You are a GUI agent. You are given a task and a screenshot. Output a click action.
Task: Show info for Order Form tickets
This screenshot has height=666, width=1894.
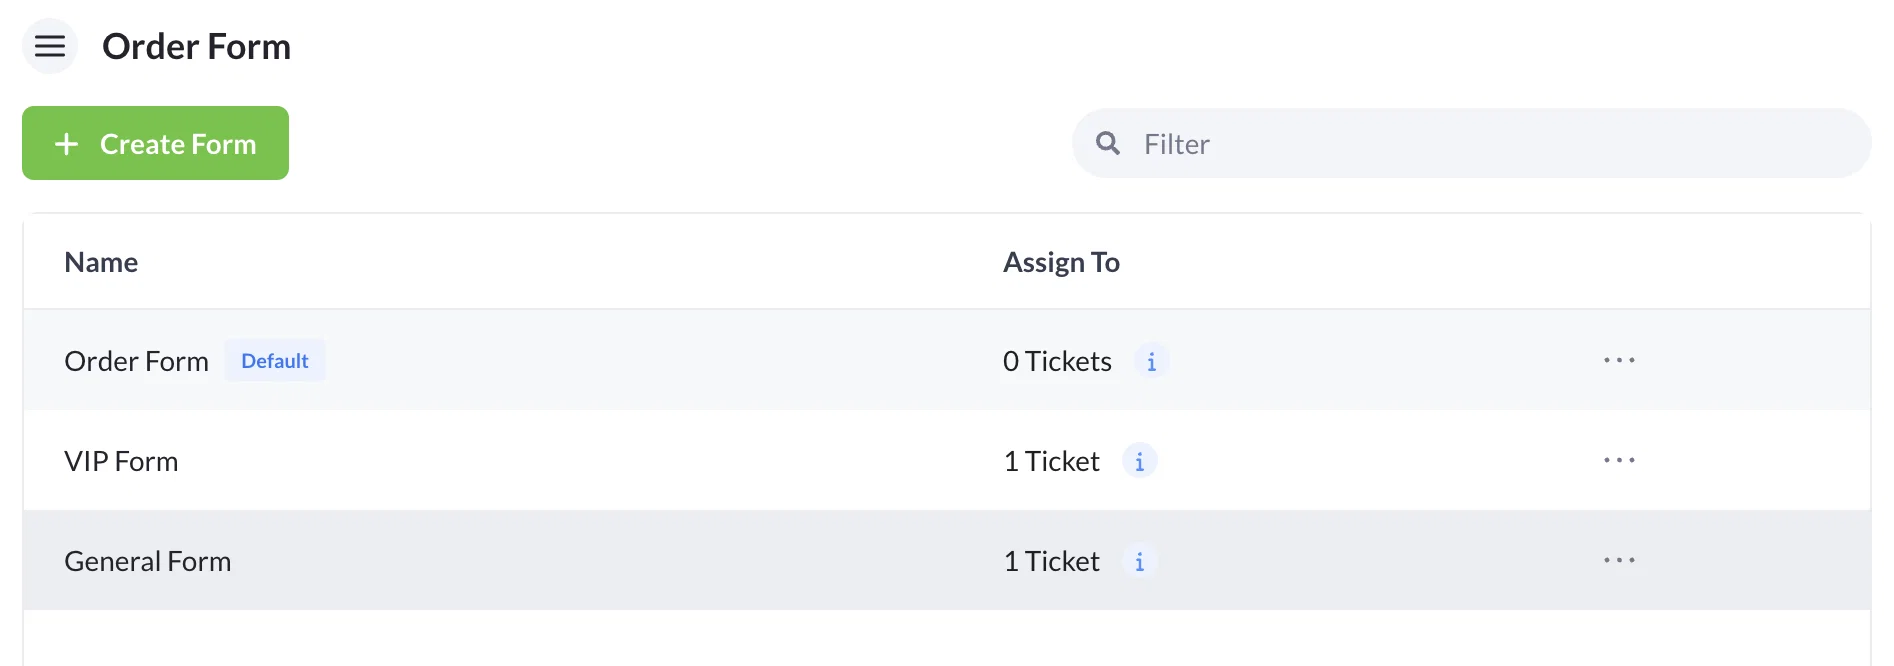click(x=1151, y=361)
